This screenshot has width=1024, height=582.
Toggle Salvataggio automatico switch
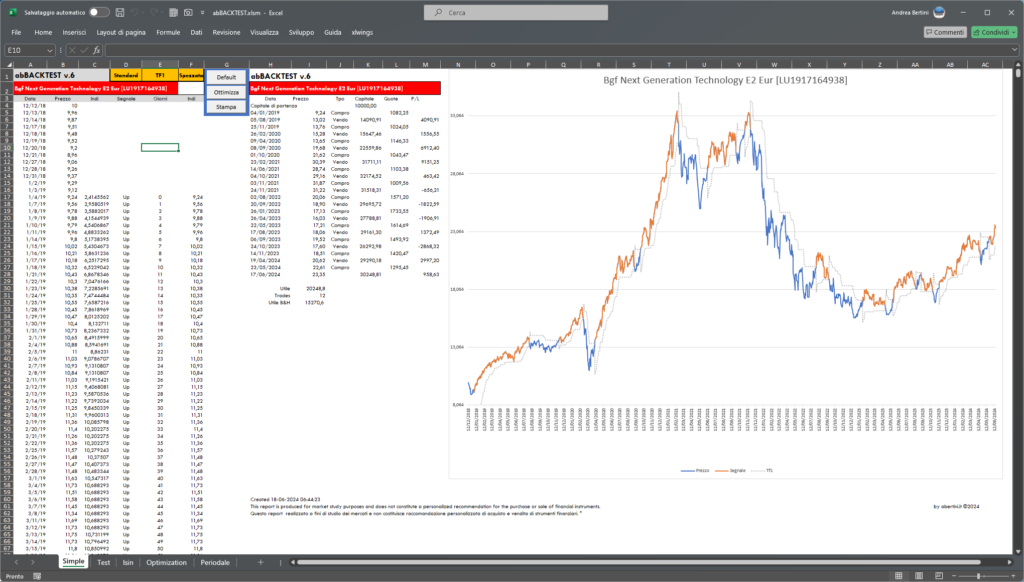click(x=99, y=12)
